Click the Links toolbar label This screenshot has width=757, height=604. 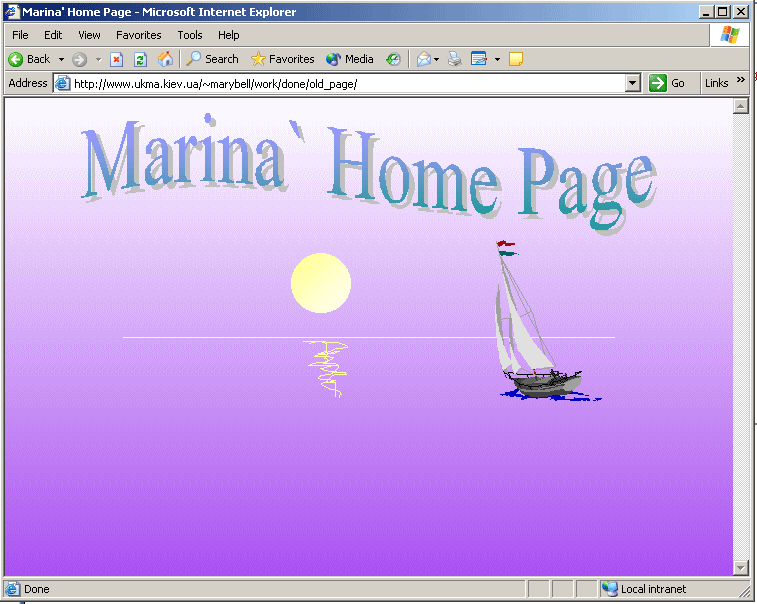pyautogui.click(x=716, y=83)
